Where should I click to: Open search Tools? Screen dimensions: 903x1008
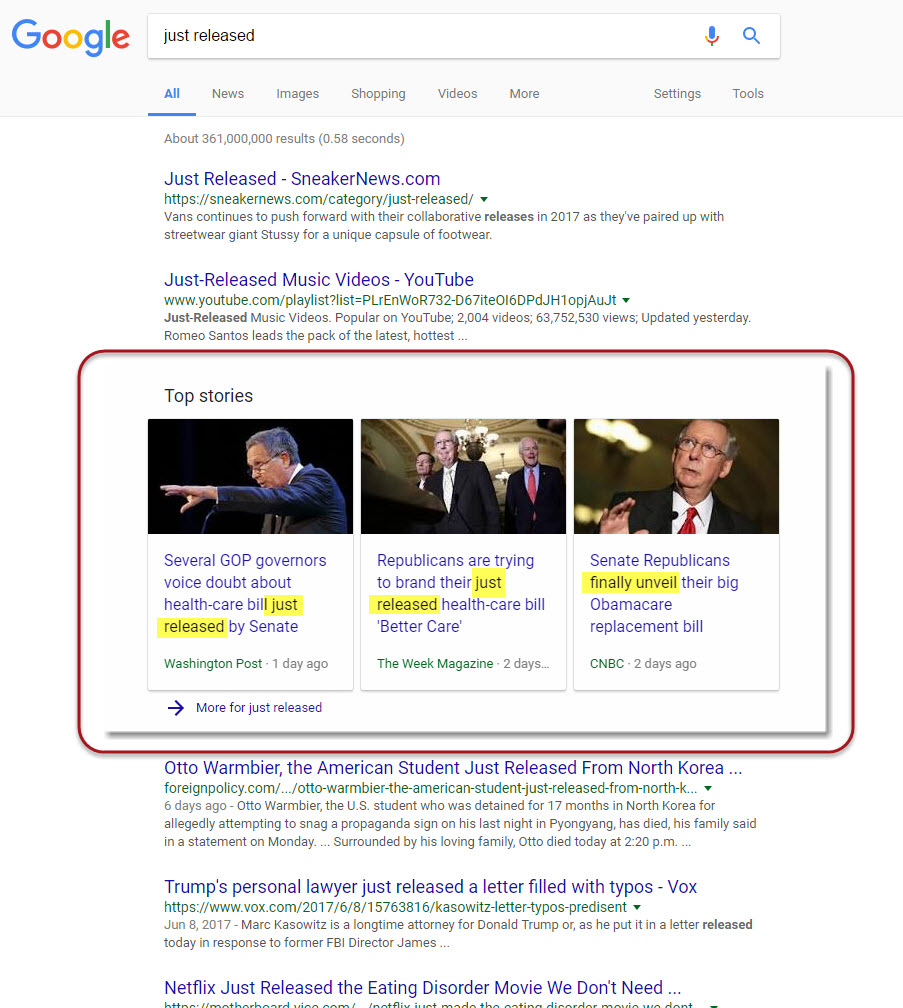[x=748, y=94]
